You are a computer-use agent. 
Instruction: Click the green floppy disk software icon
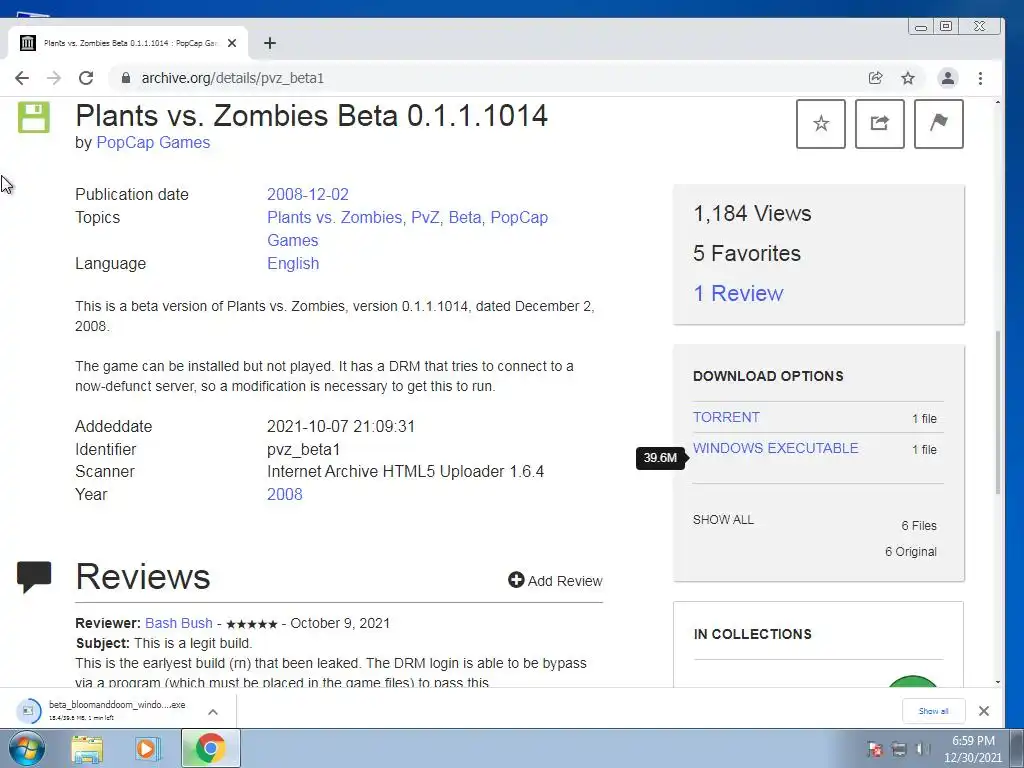pos(33,118)
